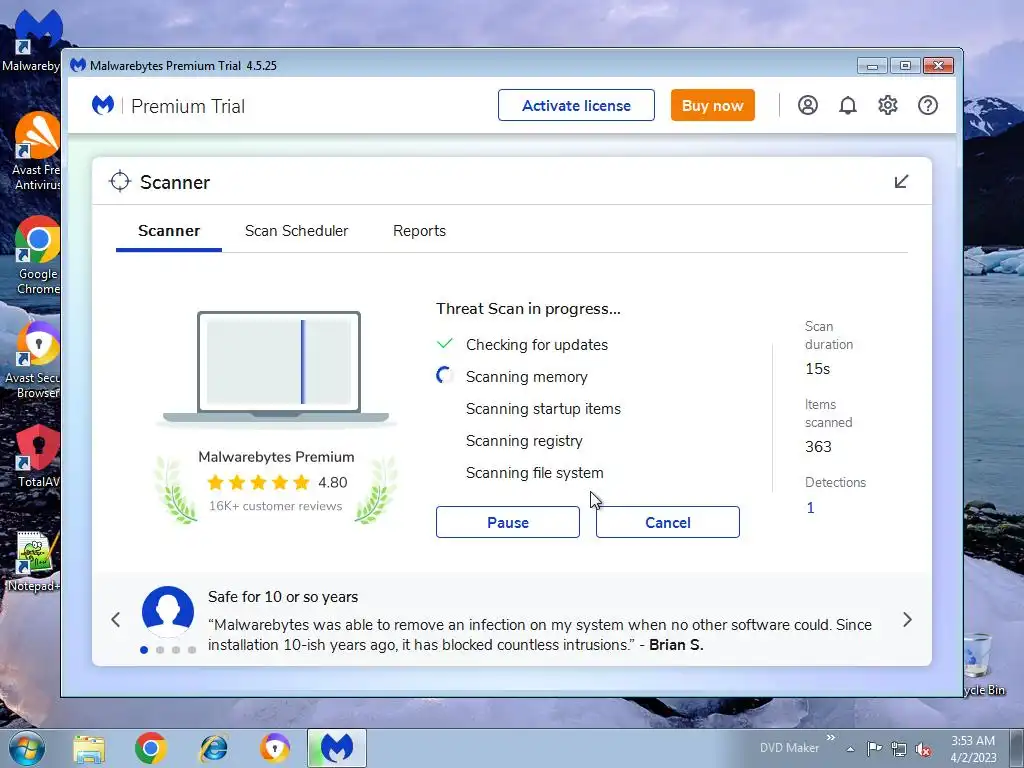The height and width of the screenshot is (768, 1024).
Task: Click the five star rating 4.80
Action: click(x=277, y=483)
